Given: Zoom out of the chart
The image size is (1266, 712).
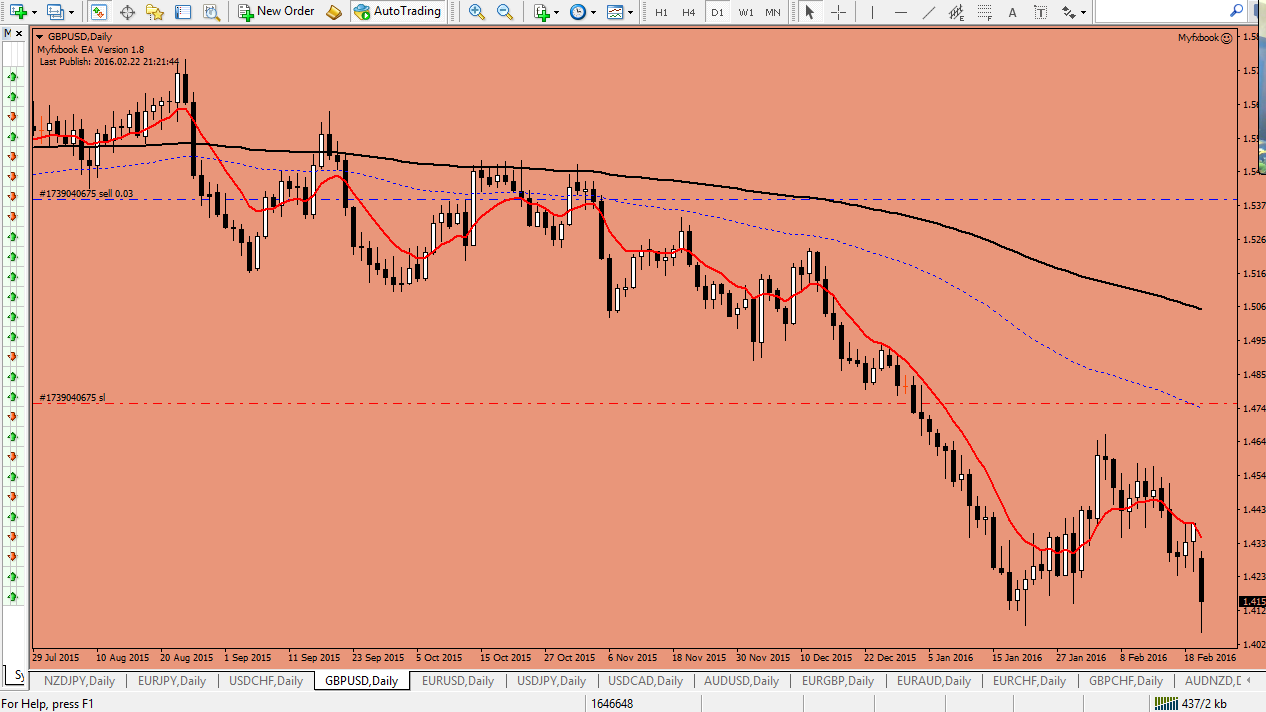Looking at the screenshot, I should (505, 12).
